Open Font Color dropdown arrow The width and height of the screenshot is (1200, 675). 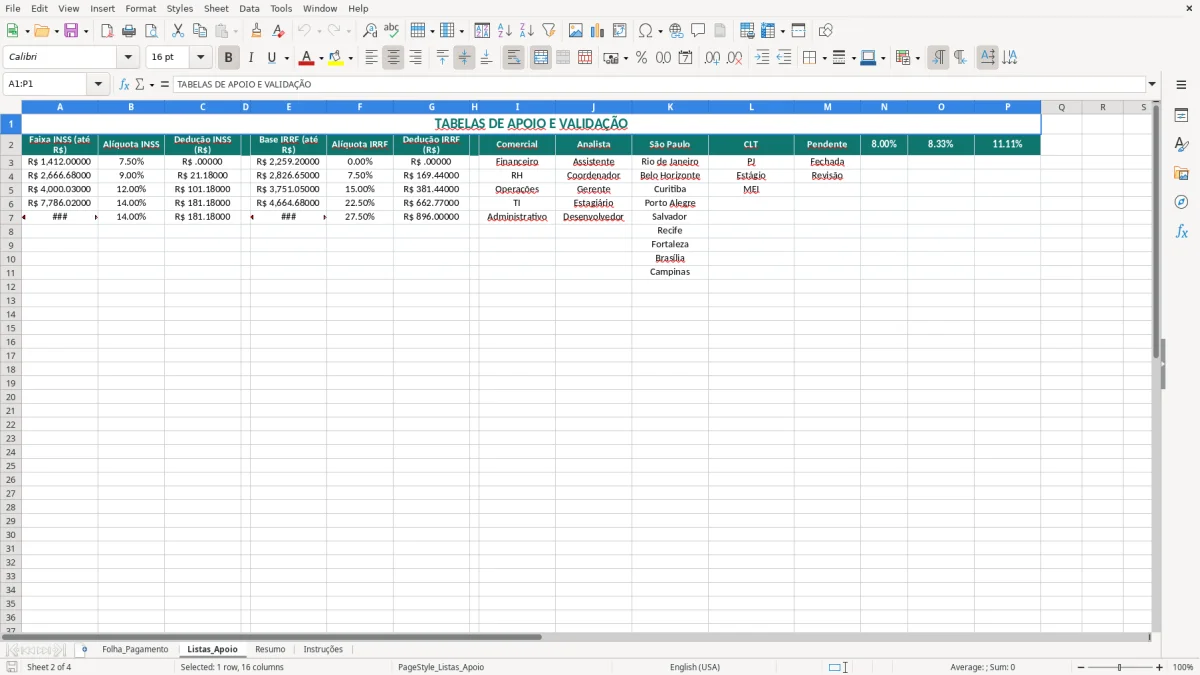tap(321, 58)
